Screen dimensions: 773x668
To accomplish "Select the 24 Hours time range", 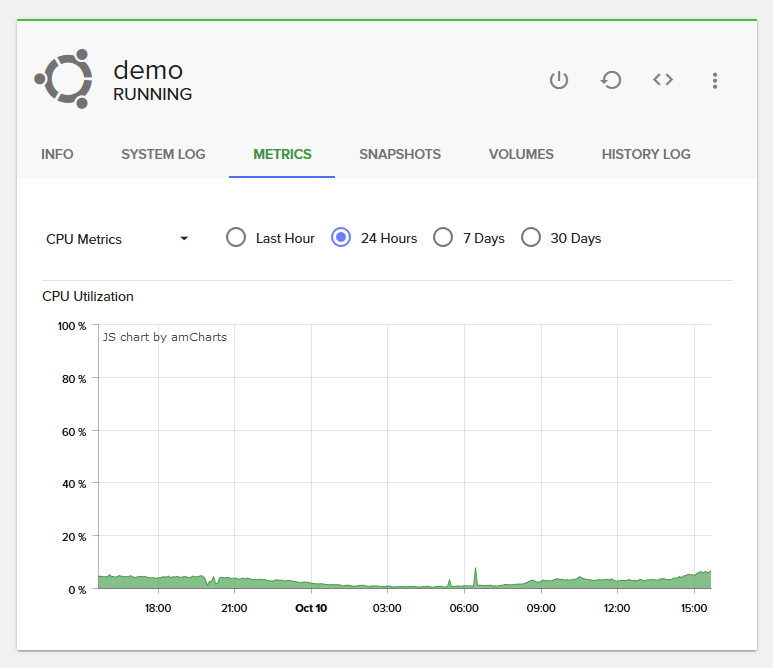I will point(341,238).
